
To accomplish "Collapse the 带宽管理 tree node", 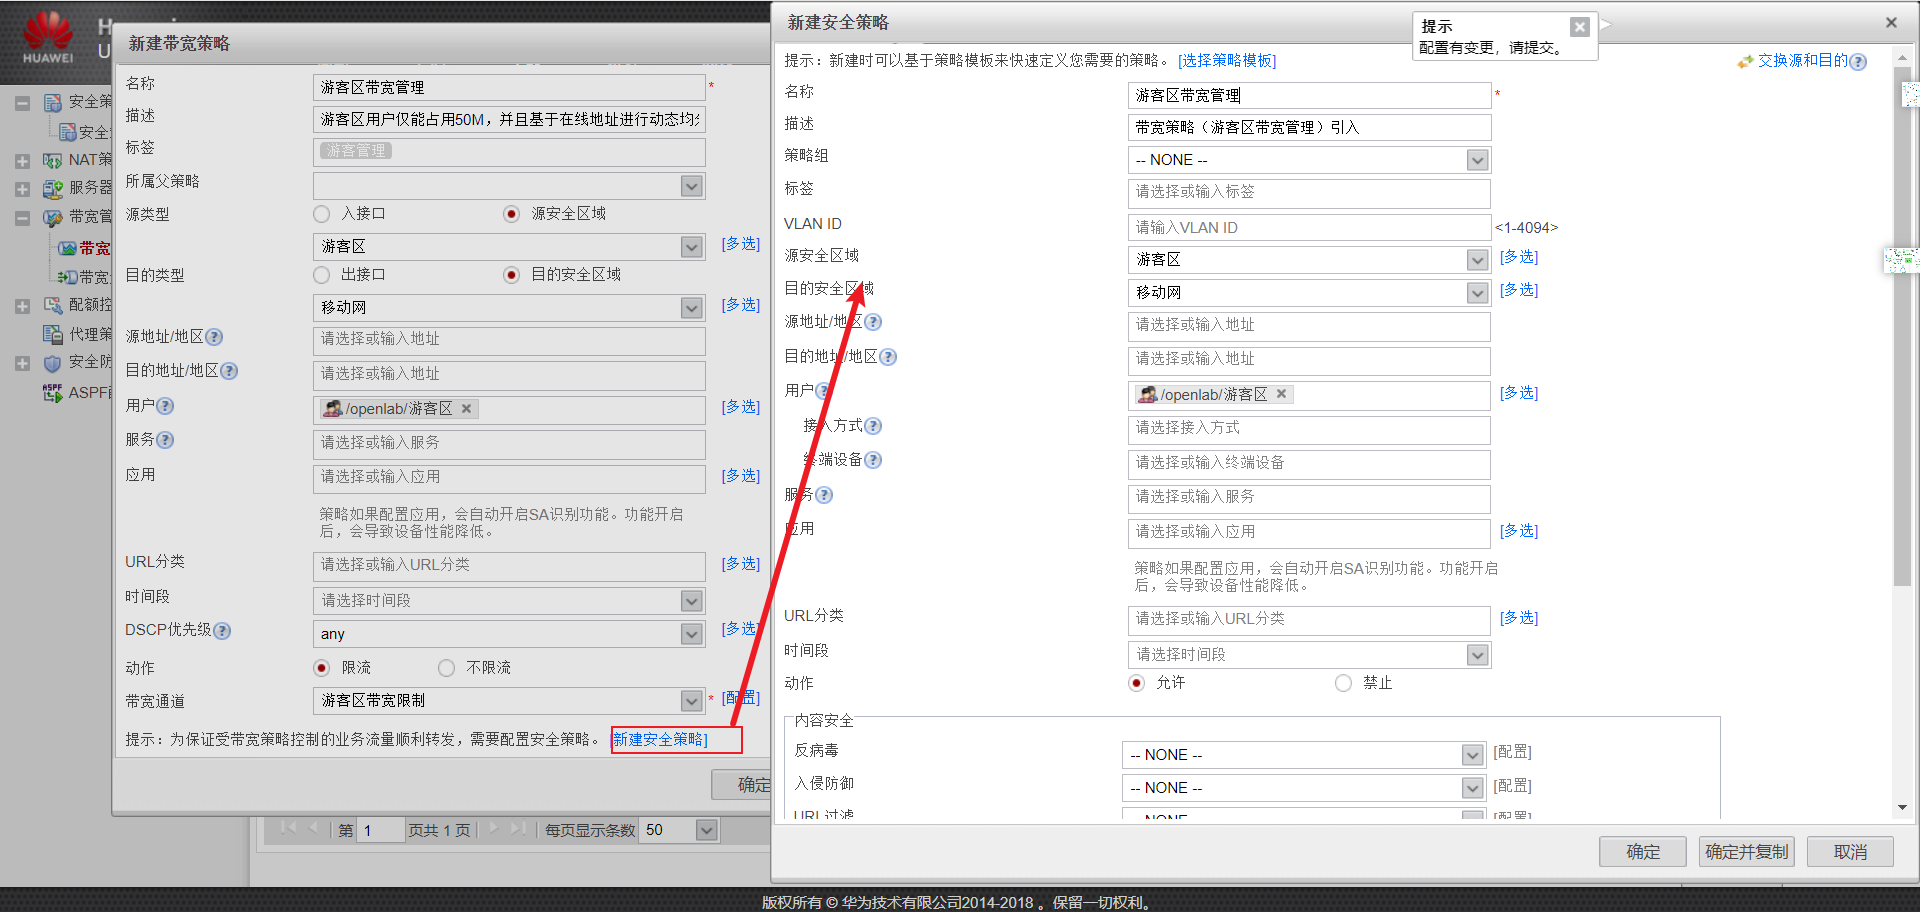I will click(x=22, y=218).
